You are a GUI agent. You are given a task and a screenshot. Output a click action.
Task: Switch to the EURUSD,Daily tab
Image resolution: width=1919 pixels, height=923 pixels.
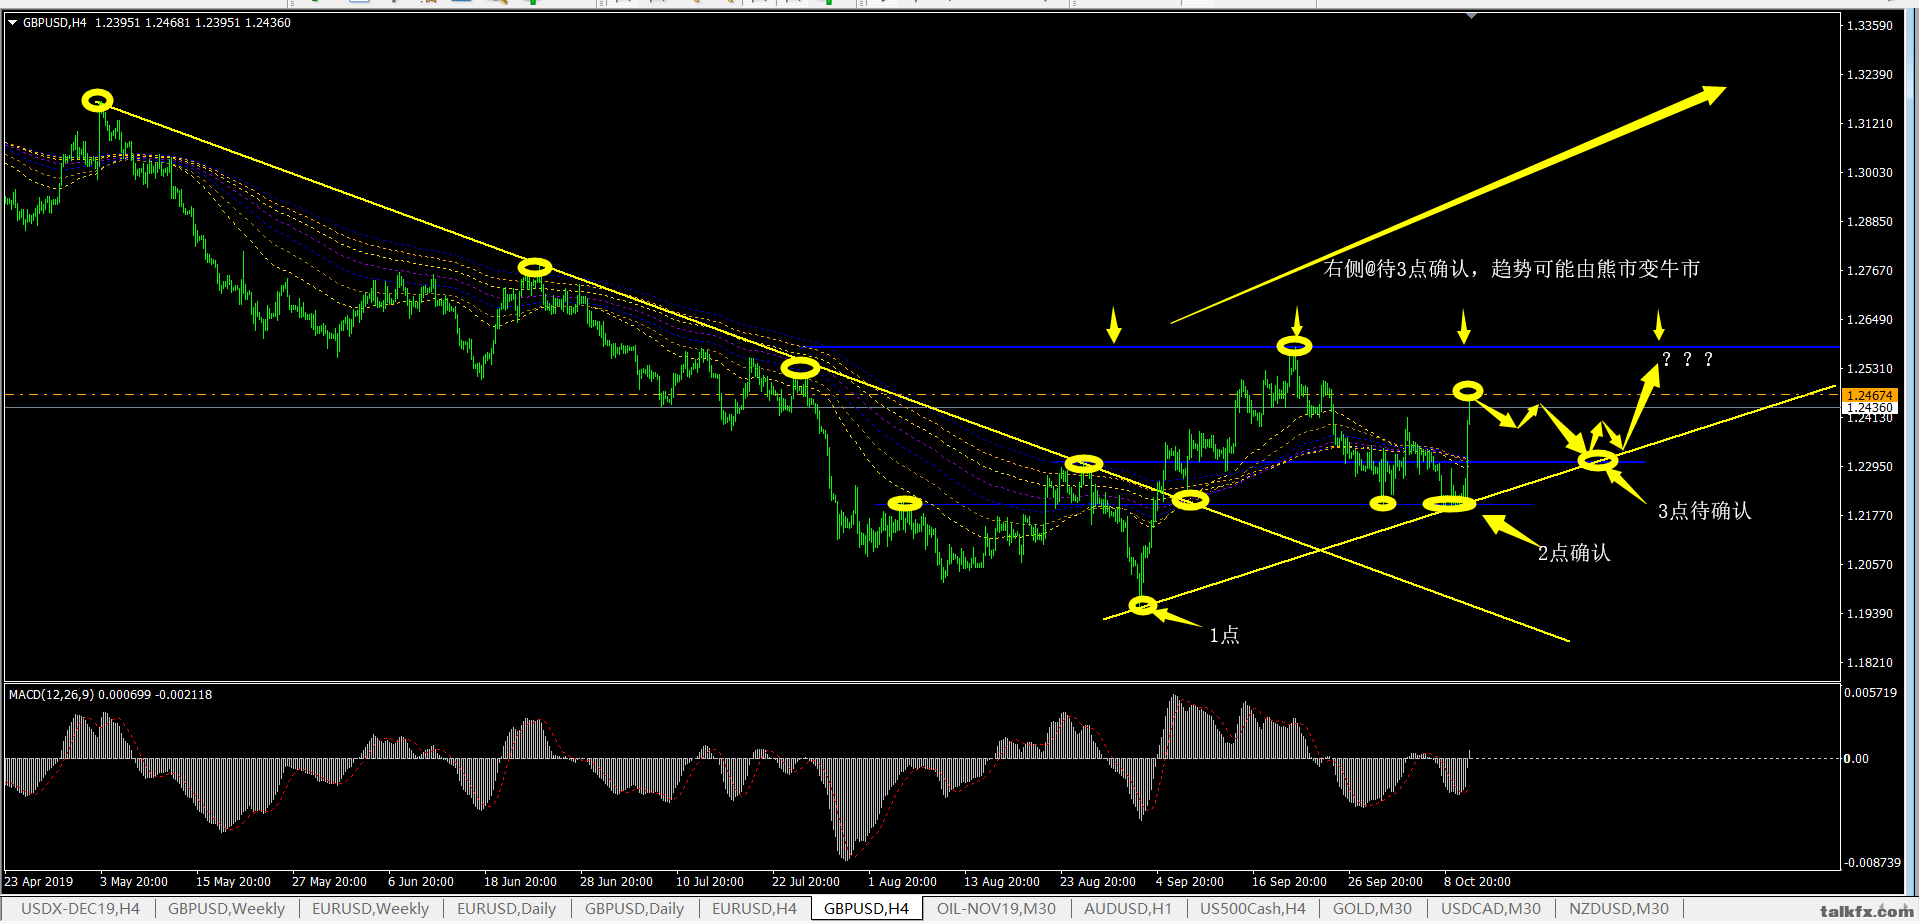pyautogui.click(x=506, y=908)
